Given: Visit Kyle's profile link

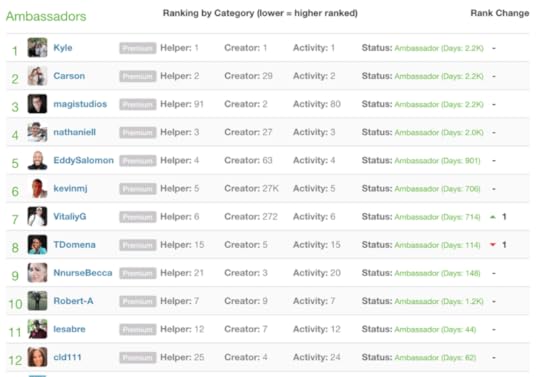Looking at the screenshot, I should [x=63, y=48].
